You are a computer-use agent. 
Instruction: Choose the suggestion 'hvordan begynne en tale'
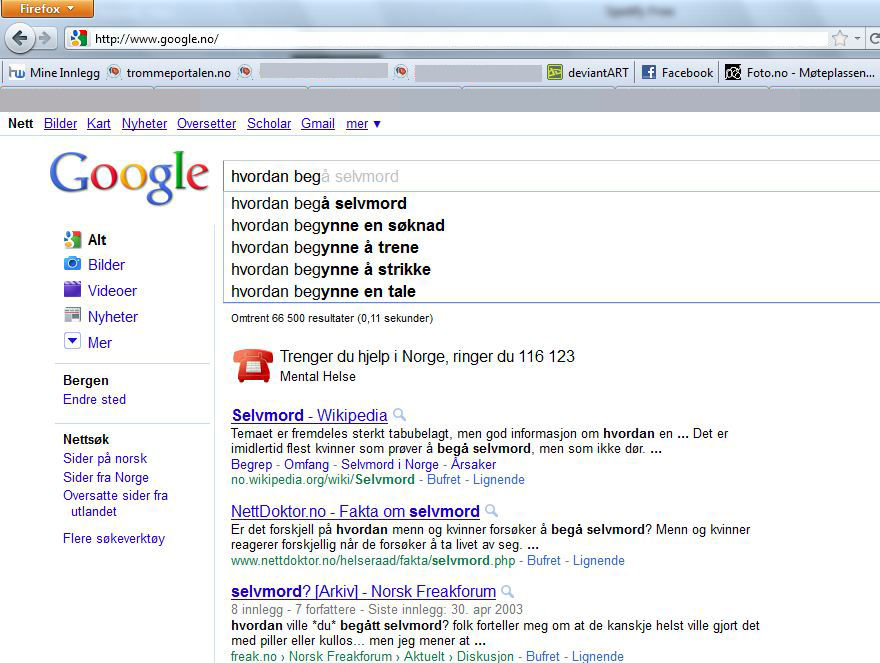552,291
